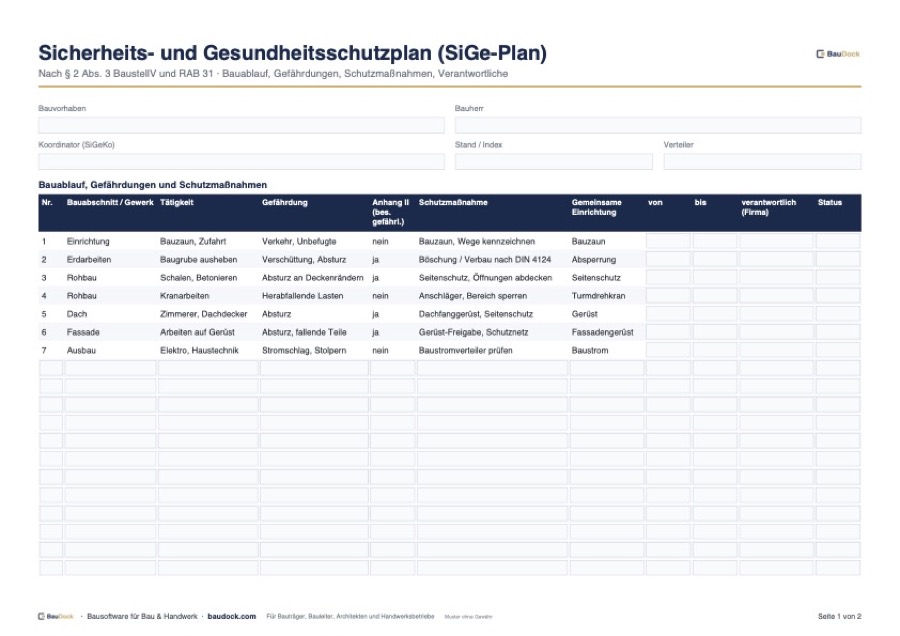Click 'Verschüttung, Absturz' cell
Screen dimensions: 900x636
pos(304,259)
